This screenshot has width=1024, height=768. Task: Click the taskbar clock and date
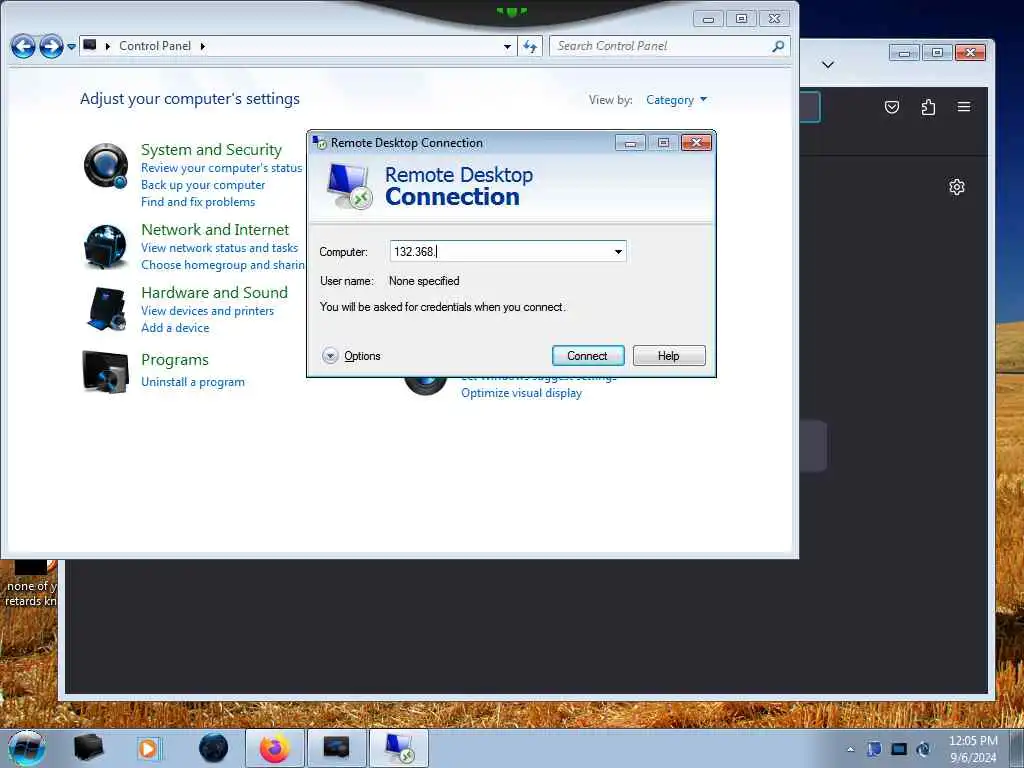973,749
